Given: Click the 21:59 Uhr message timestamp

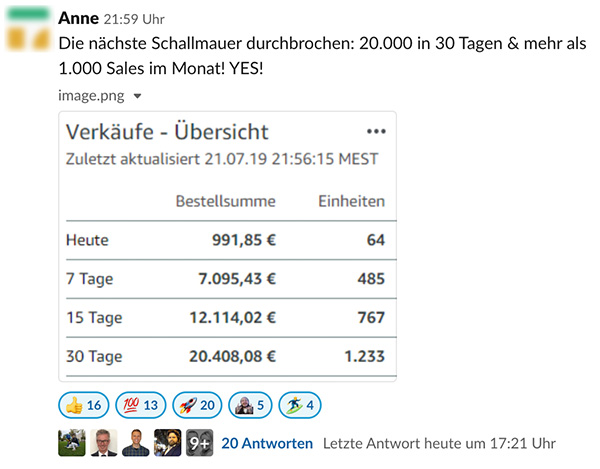Looking at the screenshot, I should point(134,19).
